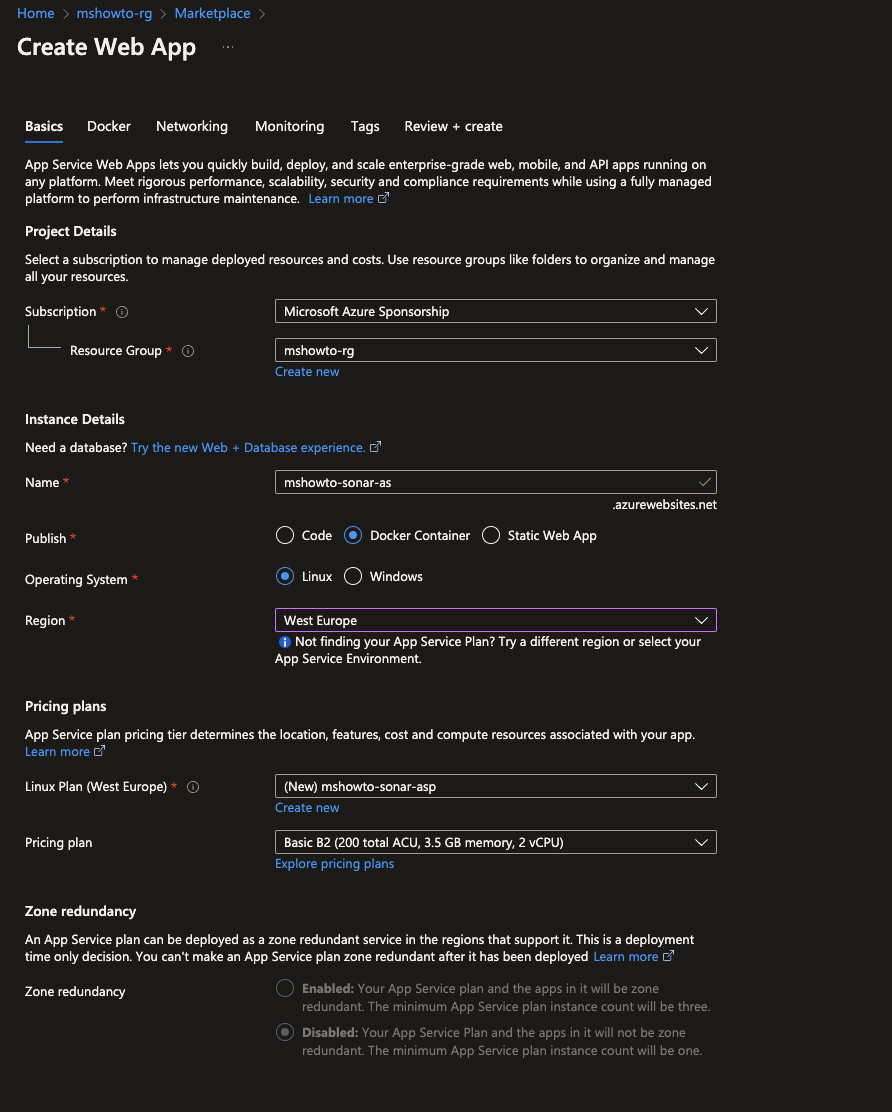892x1112 pixels.
Task: Select the Docker Container publish option
Action: (x=353, y=535)
